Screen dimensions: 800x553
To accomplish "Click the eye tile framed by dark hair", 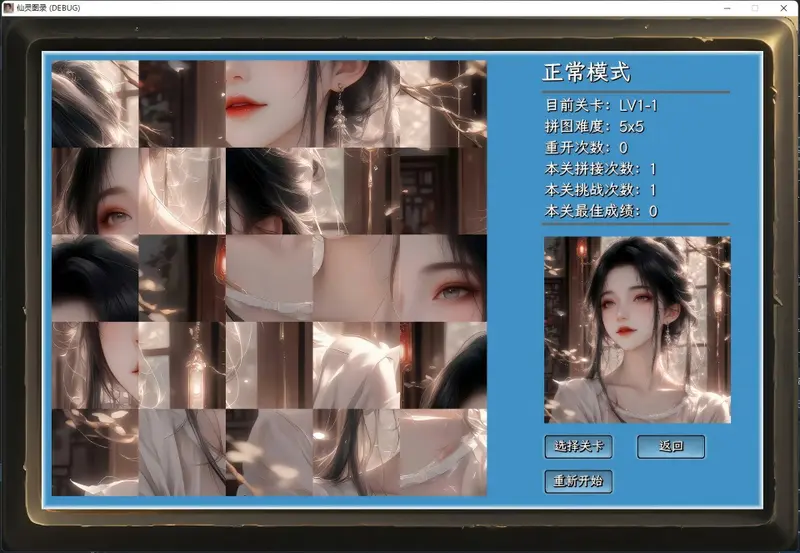I will click(x=95, y=191).
